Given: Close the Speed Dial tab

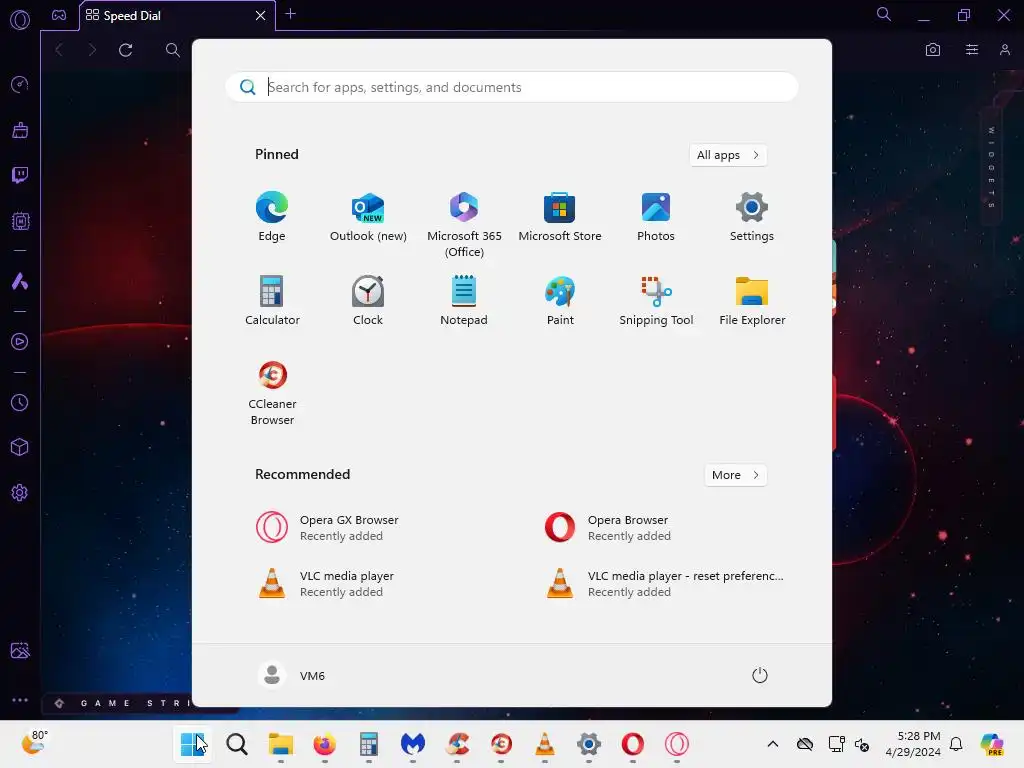Looking at the screenshot, I should click(260, 16).
